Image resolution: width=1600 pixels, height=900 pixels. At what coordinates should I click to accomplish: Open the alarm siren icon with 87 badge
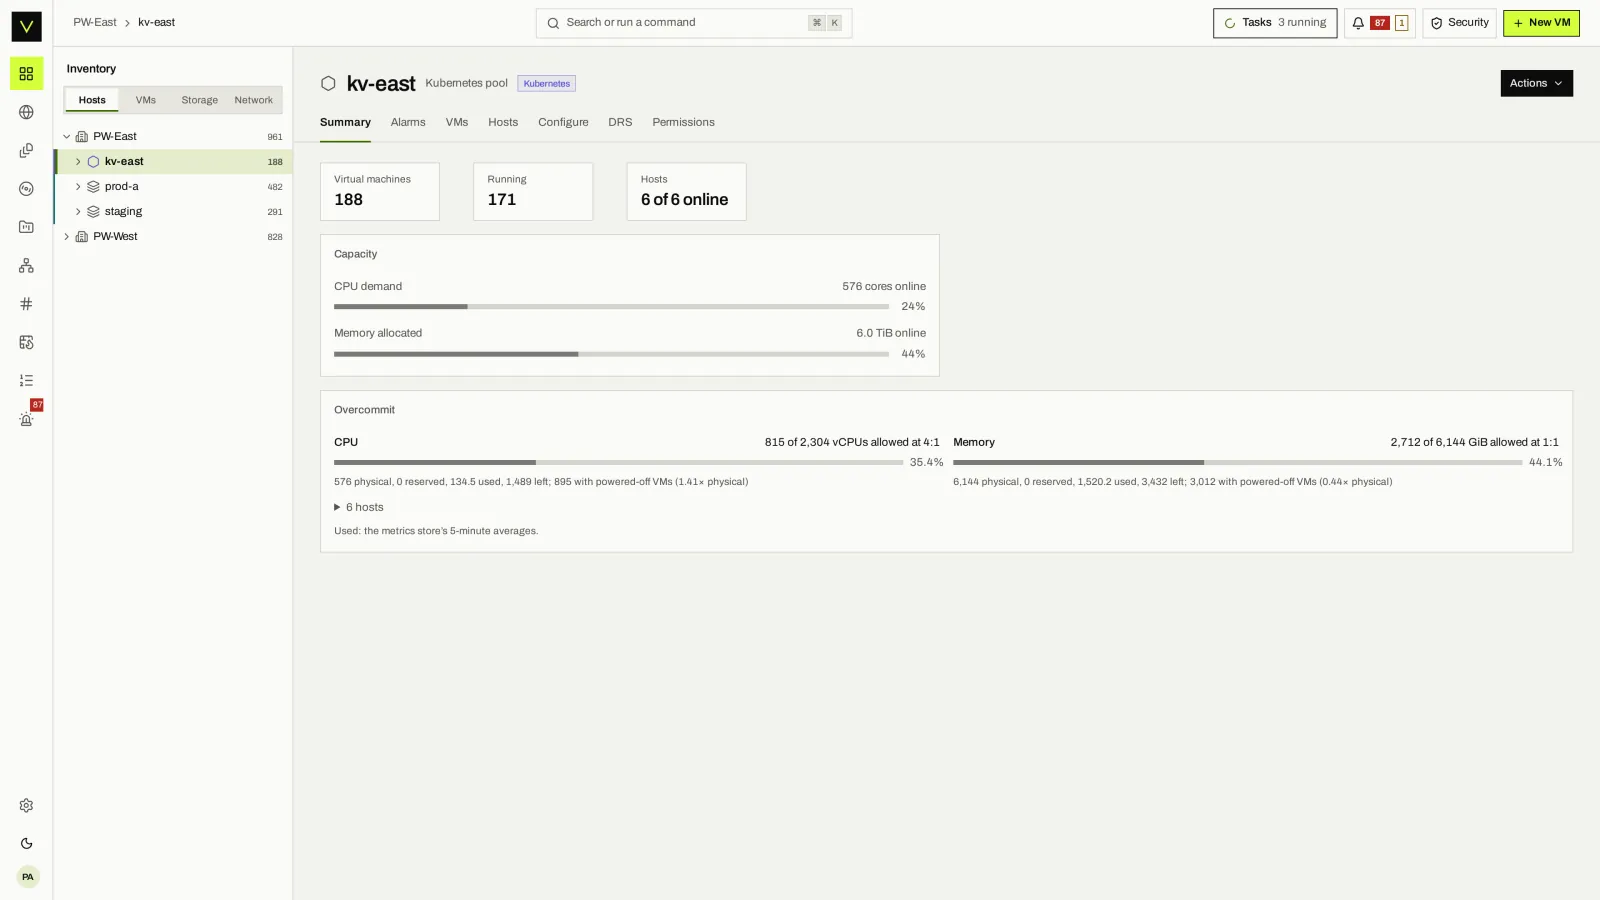(x=26, y=419)
